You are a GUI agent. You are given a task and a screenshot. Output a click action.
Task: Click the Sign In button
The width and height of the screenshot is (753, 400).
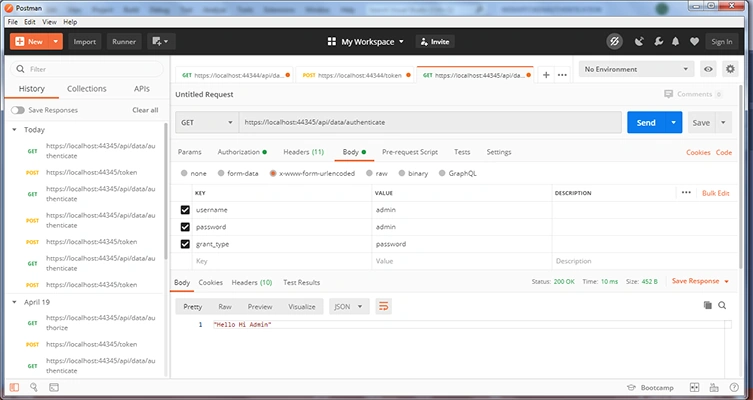tap(721, 42)
